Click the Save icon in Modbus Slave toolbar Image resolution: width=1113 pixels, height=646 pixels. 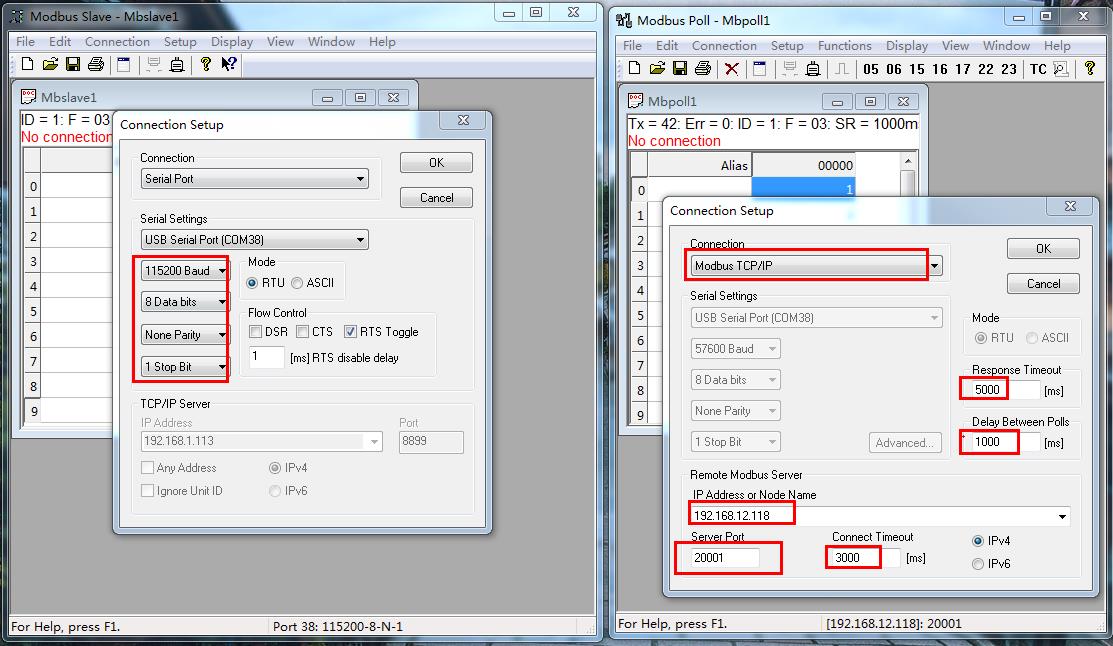tap(73, 64)
